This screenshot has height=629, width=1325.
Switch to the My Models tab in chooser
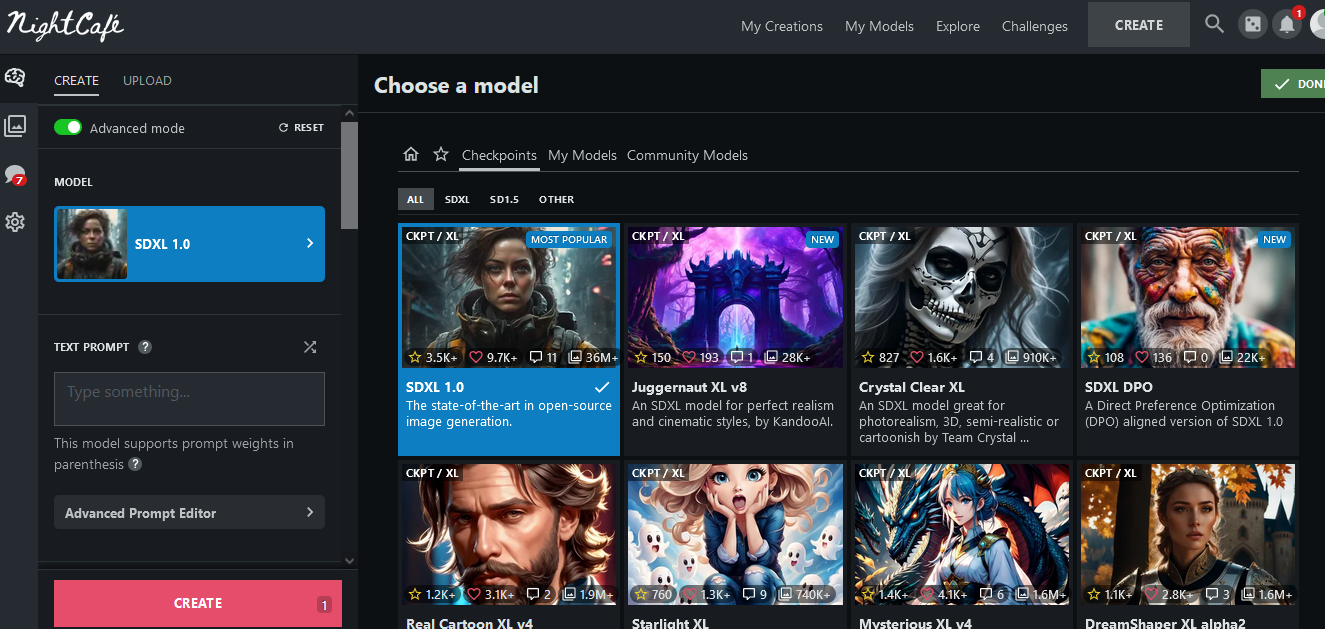click(x=582, y=155)
